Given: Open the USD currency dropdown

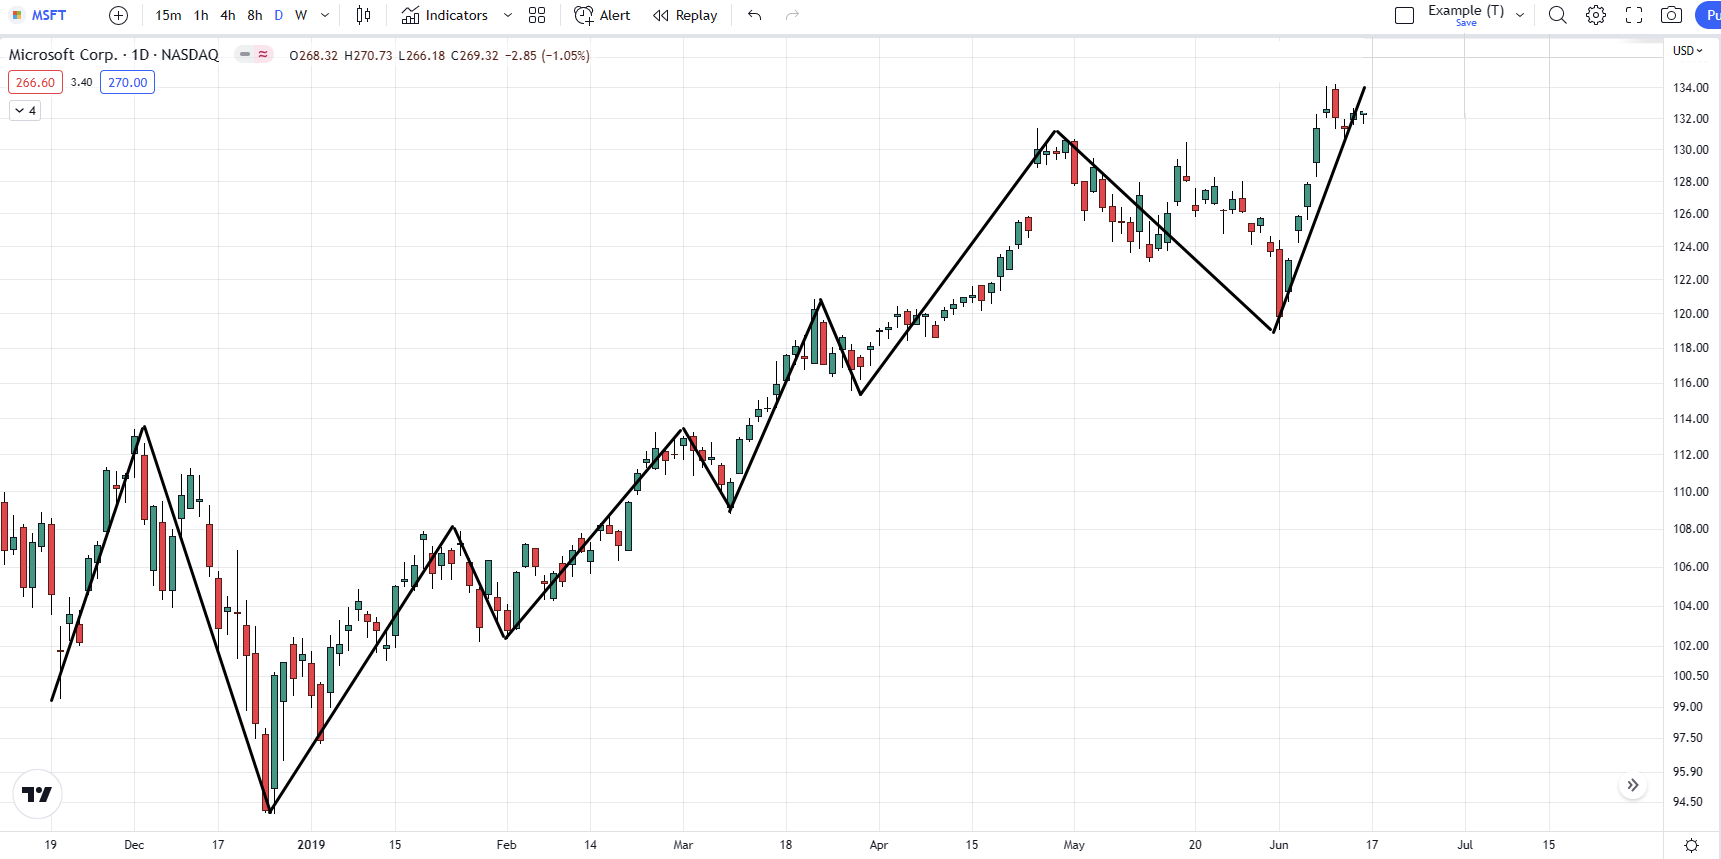Looking at the screenshot, I should [x=1688, y=50].
